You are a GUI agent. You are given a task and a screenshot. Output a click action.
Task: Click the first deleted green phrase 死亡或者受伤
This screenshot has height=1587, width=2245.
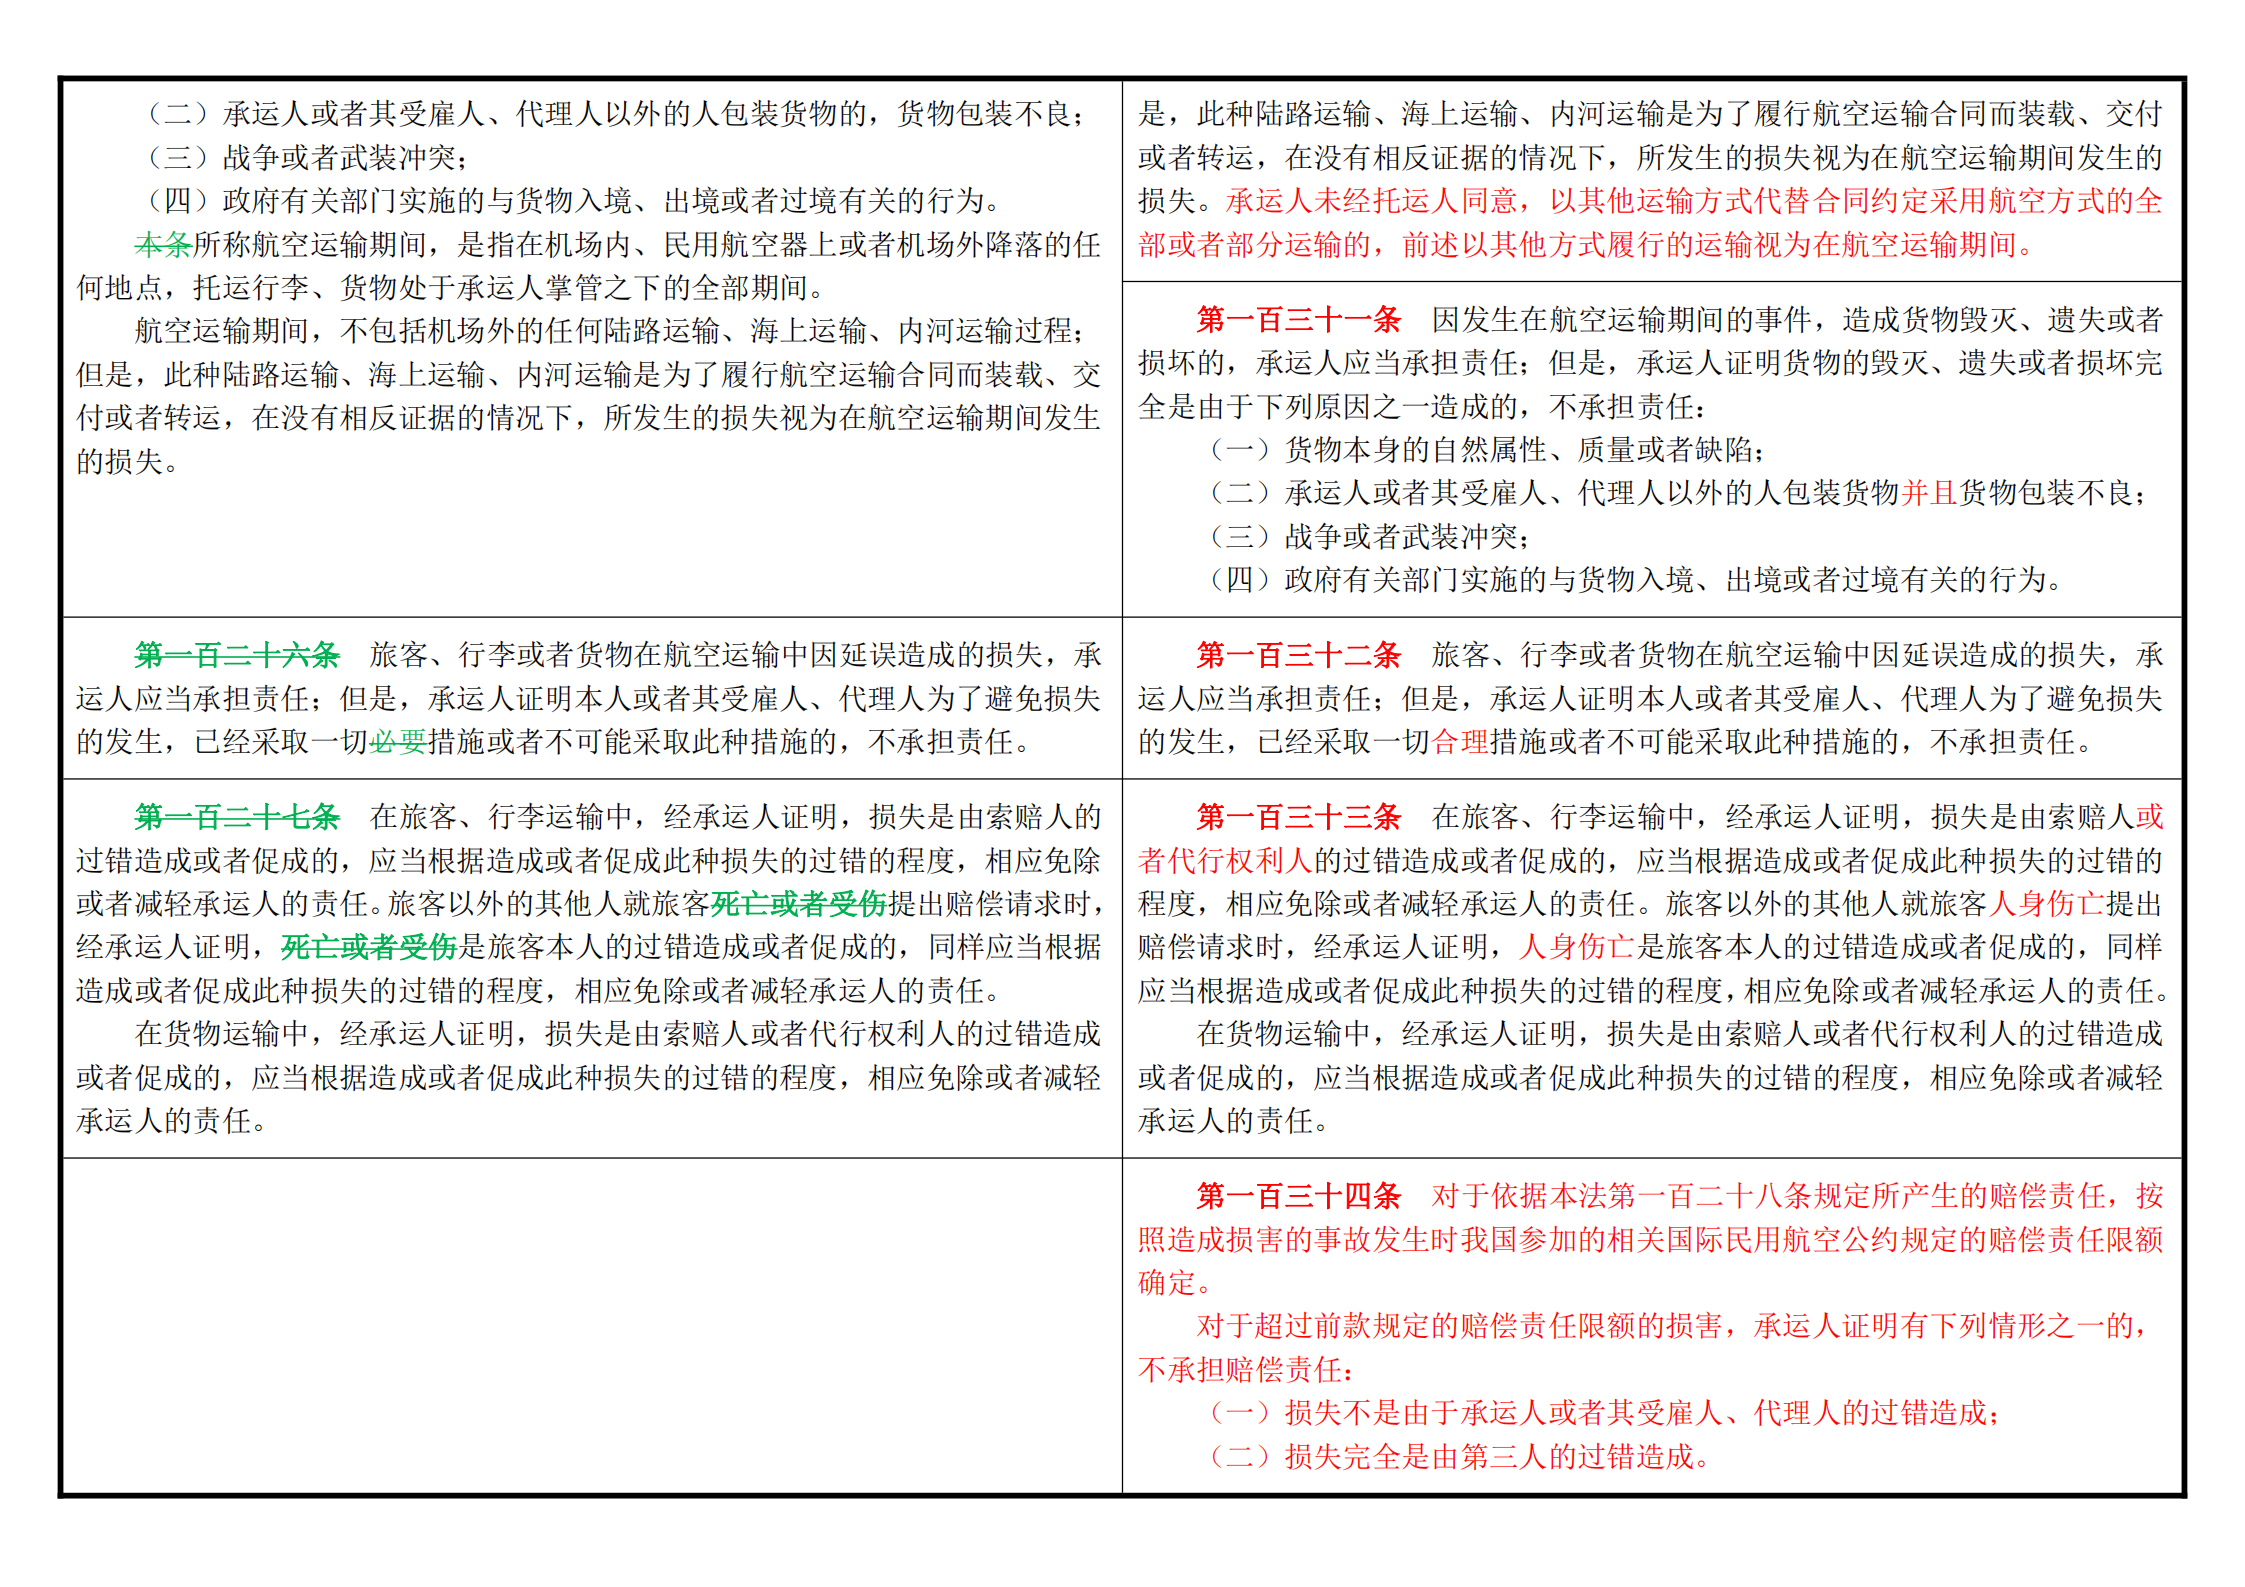[799, 904]
